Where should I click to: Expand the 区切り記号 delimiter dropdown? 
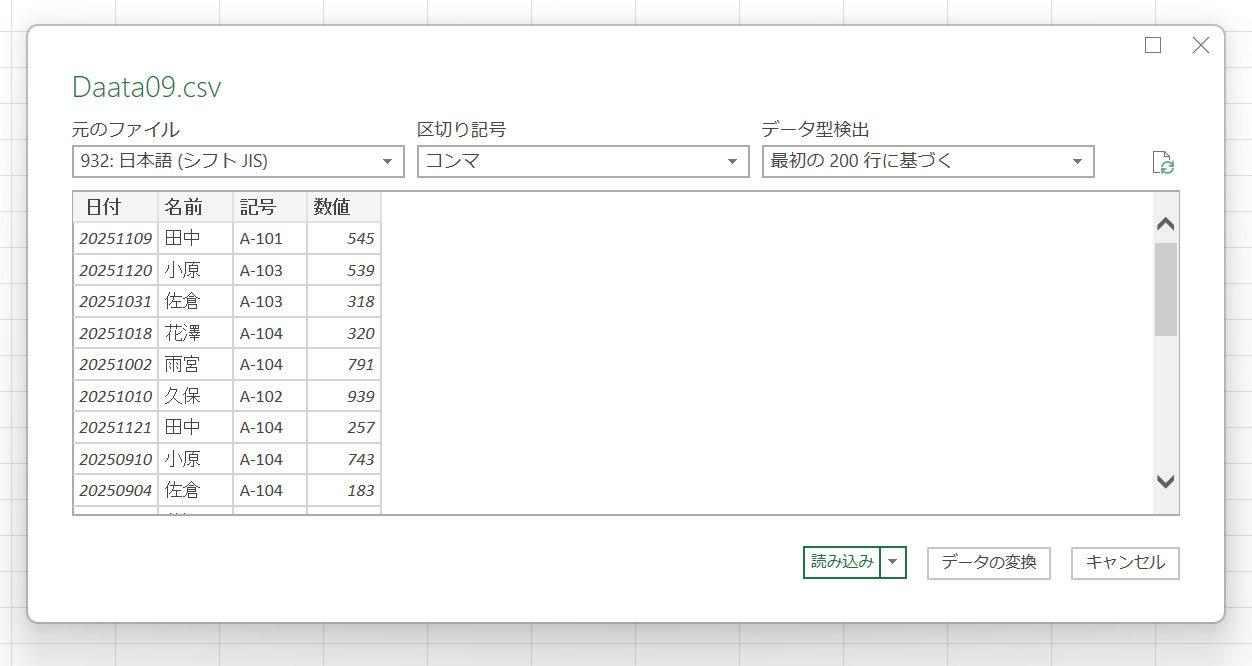[x=583, y=161]
